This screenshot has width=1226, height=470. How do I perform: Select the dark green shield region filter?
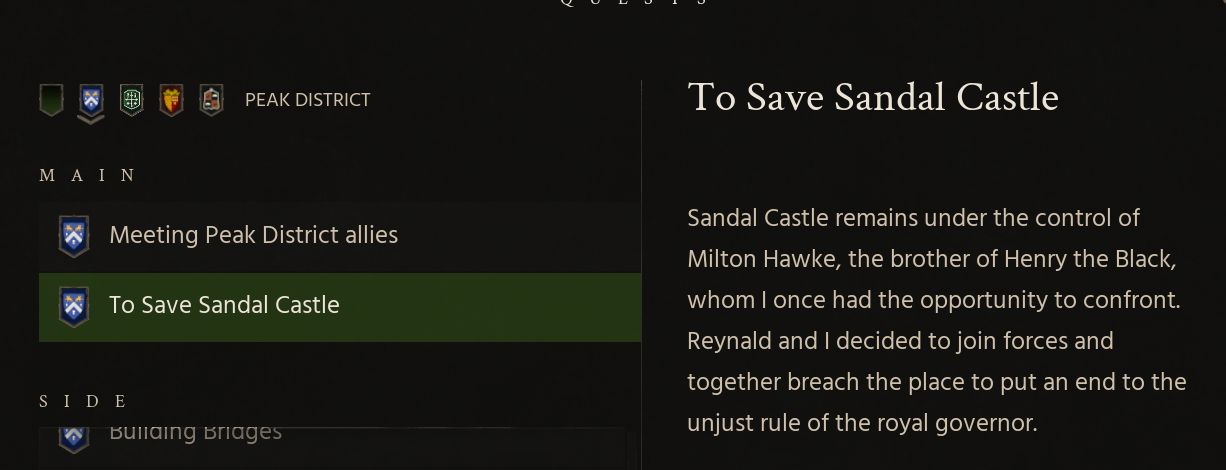[51, 100]
